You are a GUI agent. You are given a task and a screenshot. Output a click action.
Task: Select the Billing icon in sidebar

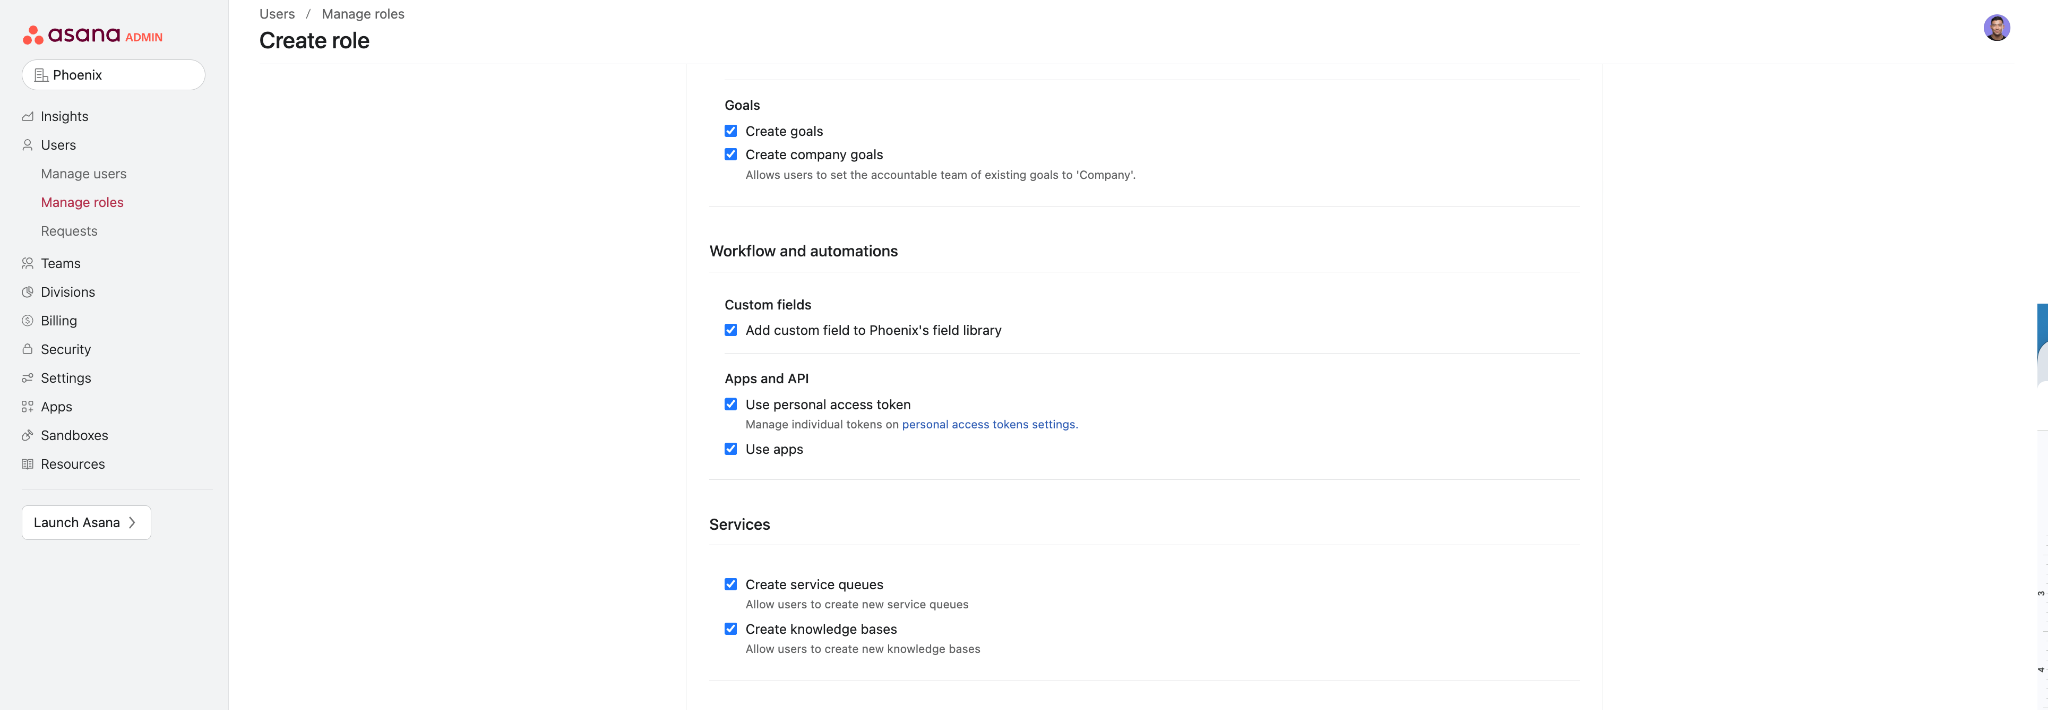28,321
